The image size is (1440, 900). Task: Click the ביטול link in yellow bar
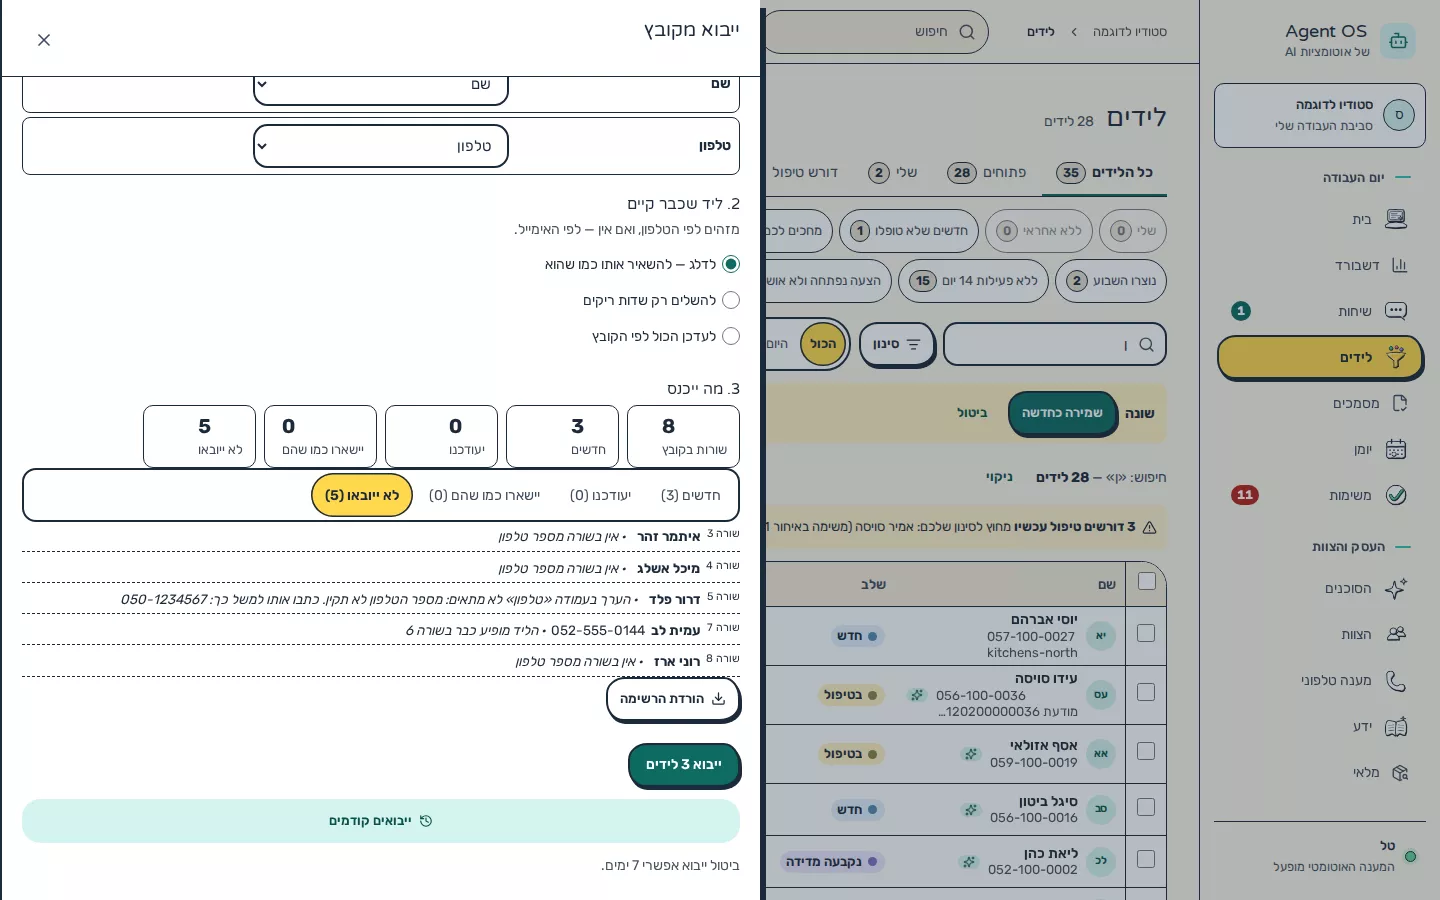972,413
